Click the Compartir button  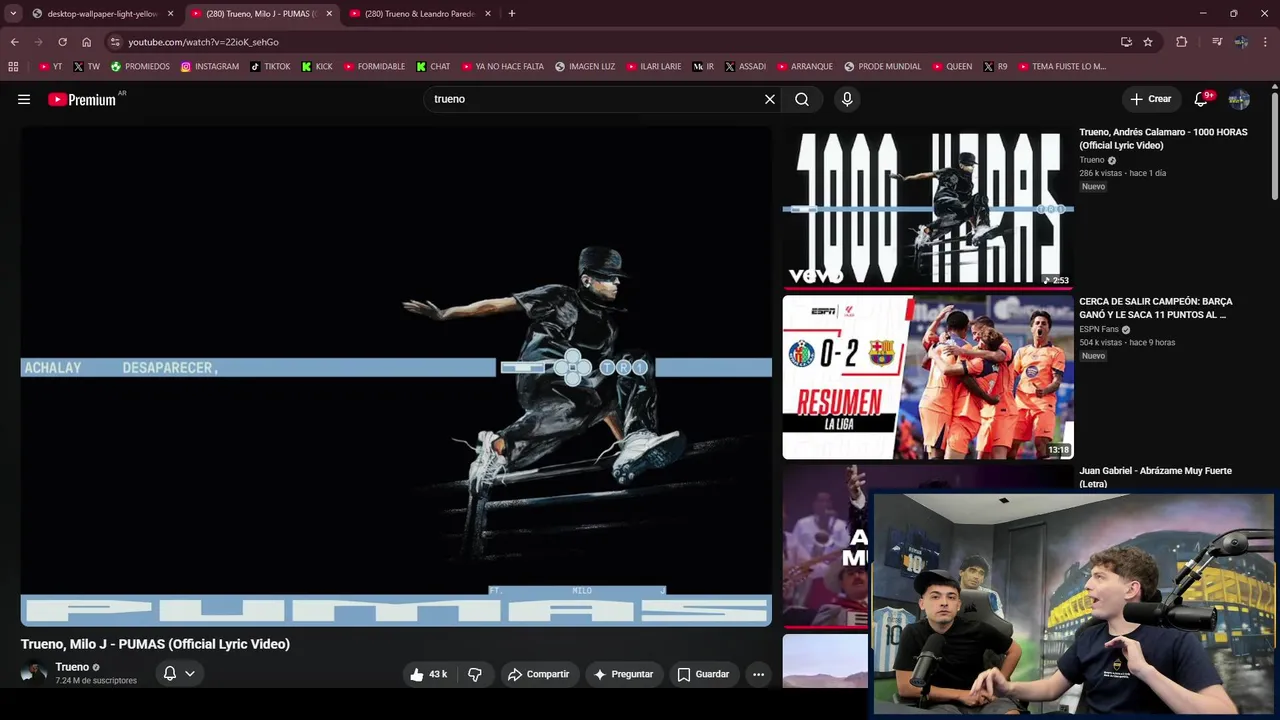point(538,674)
